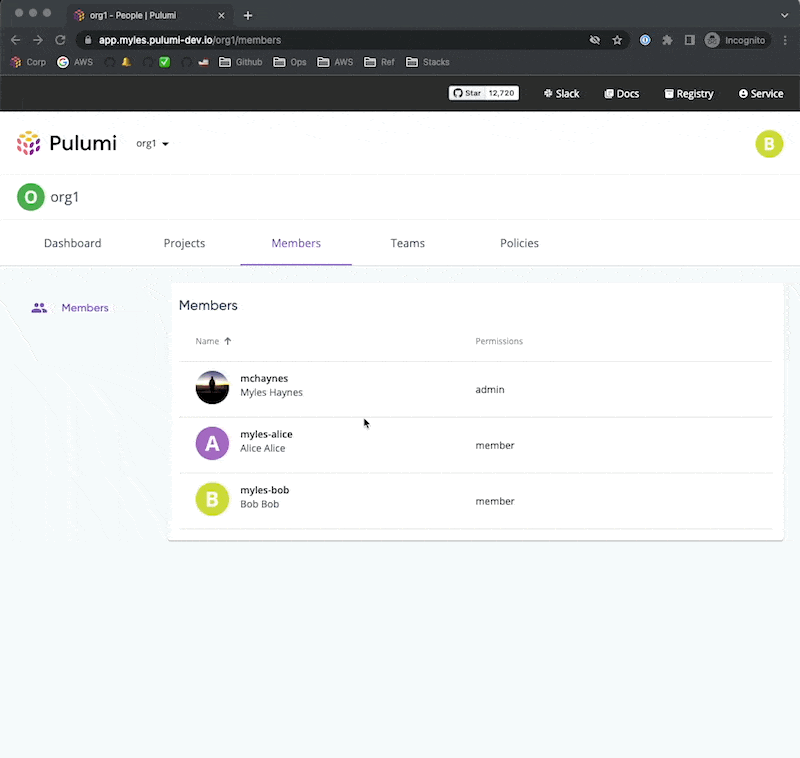Expand the tab search chevron
Image resolution: width=800 pixels, height=758 pixels.
coord(784,15)
